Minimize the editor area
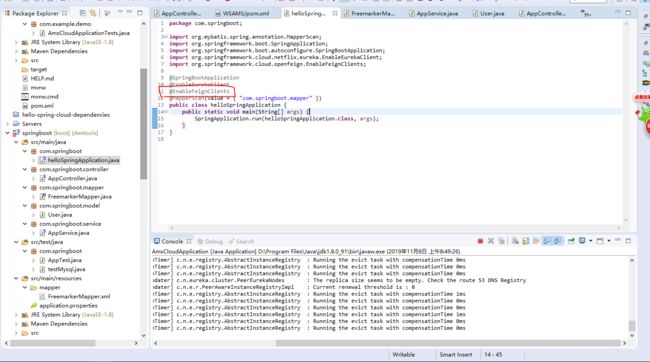The image size is (650, 362). coord(618,12)
